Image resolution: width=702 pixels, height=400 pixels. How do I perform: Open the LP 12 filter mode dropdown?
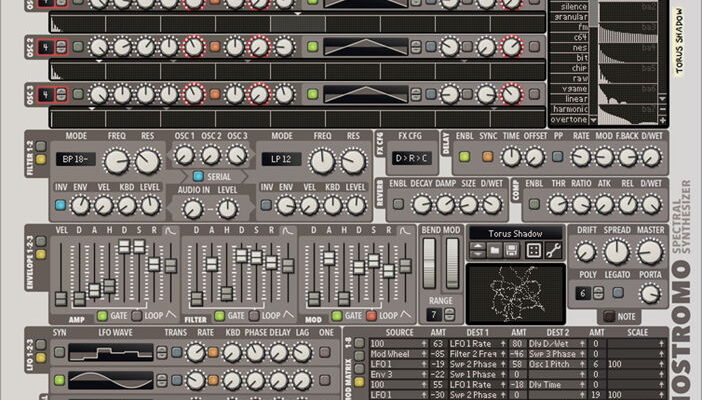click(x=282, y=158)
